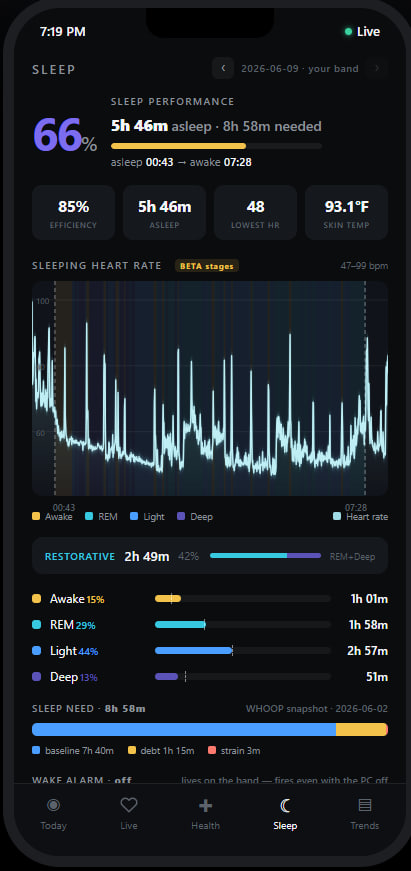
Task: Open the Today tab icon
Action: pyautogui.click(x=53, y=805)
